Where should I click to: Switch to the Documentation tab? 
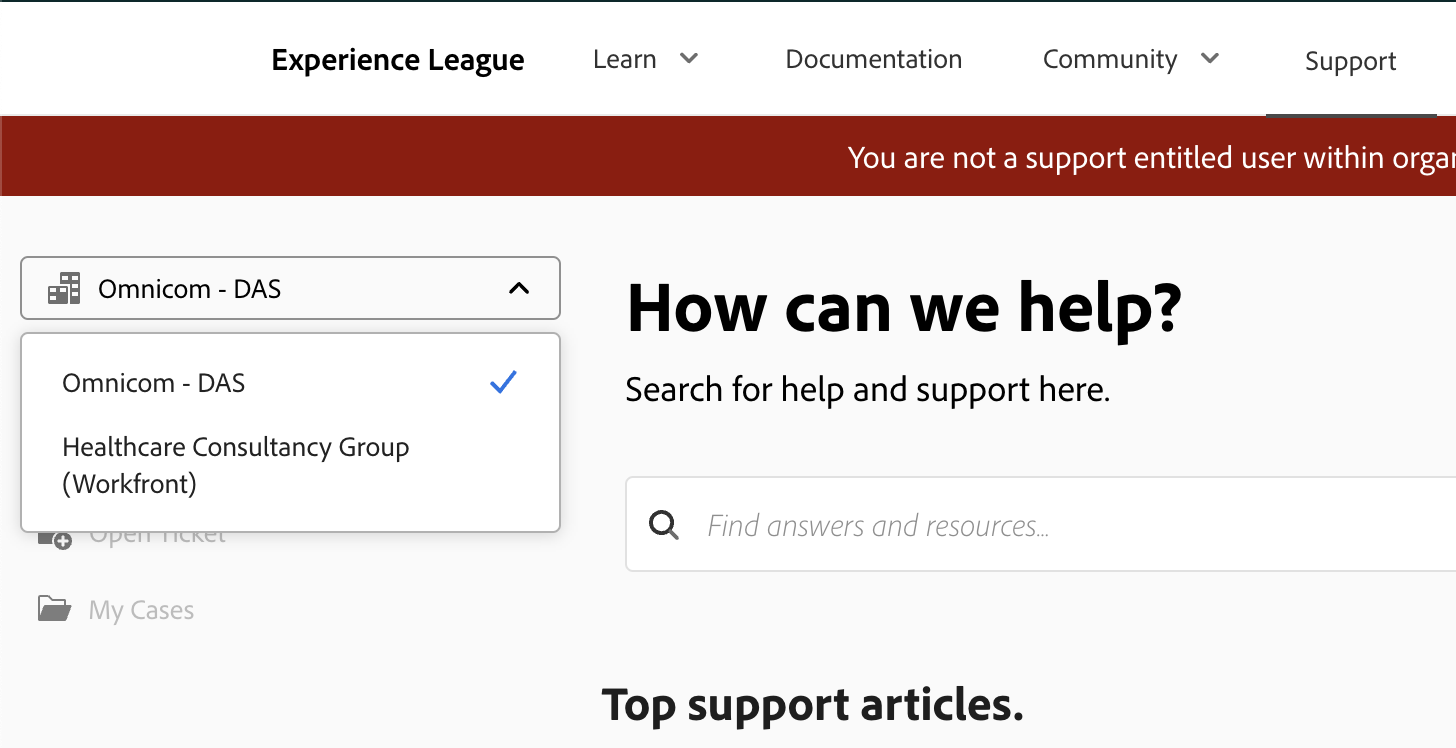(873, 59)
